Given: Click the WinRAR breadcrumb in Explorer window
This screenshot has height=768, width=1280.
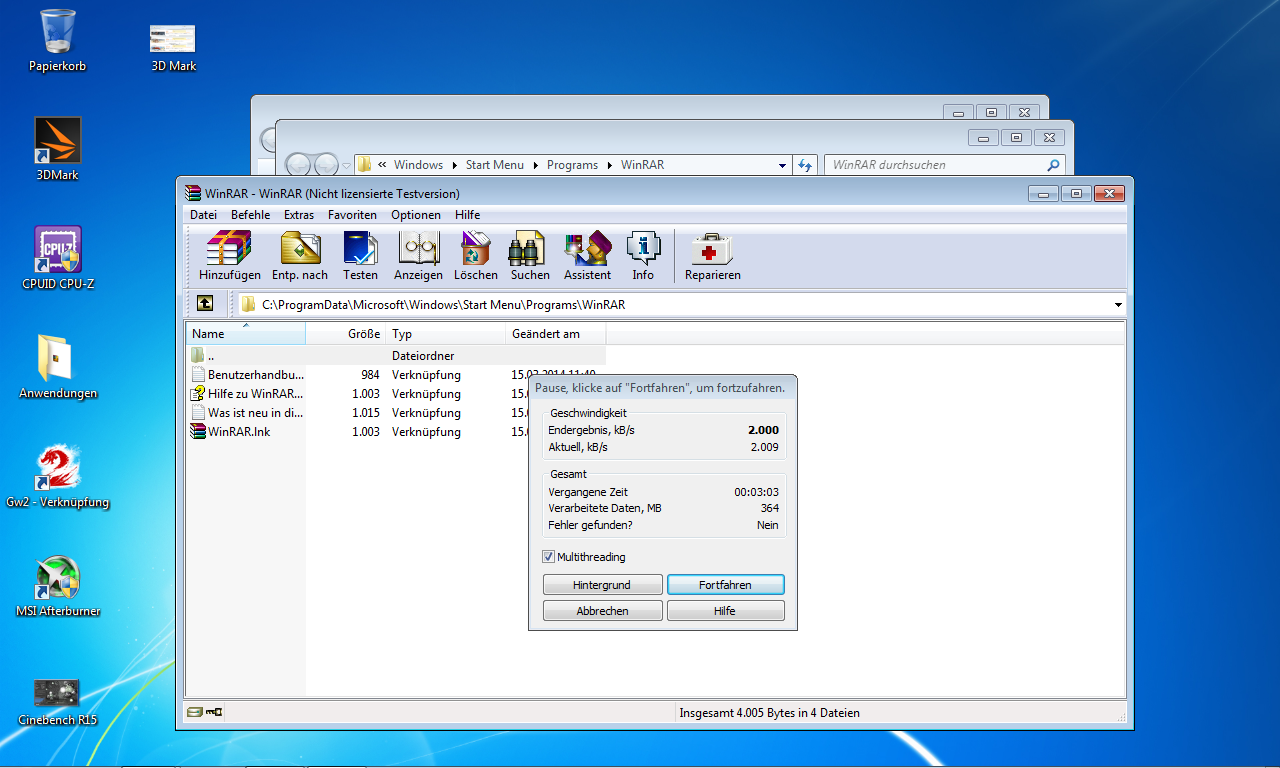Looking at the screenshot, I should point(642,165).
